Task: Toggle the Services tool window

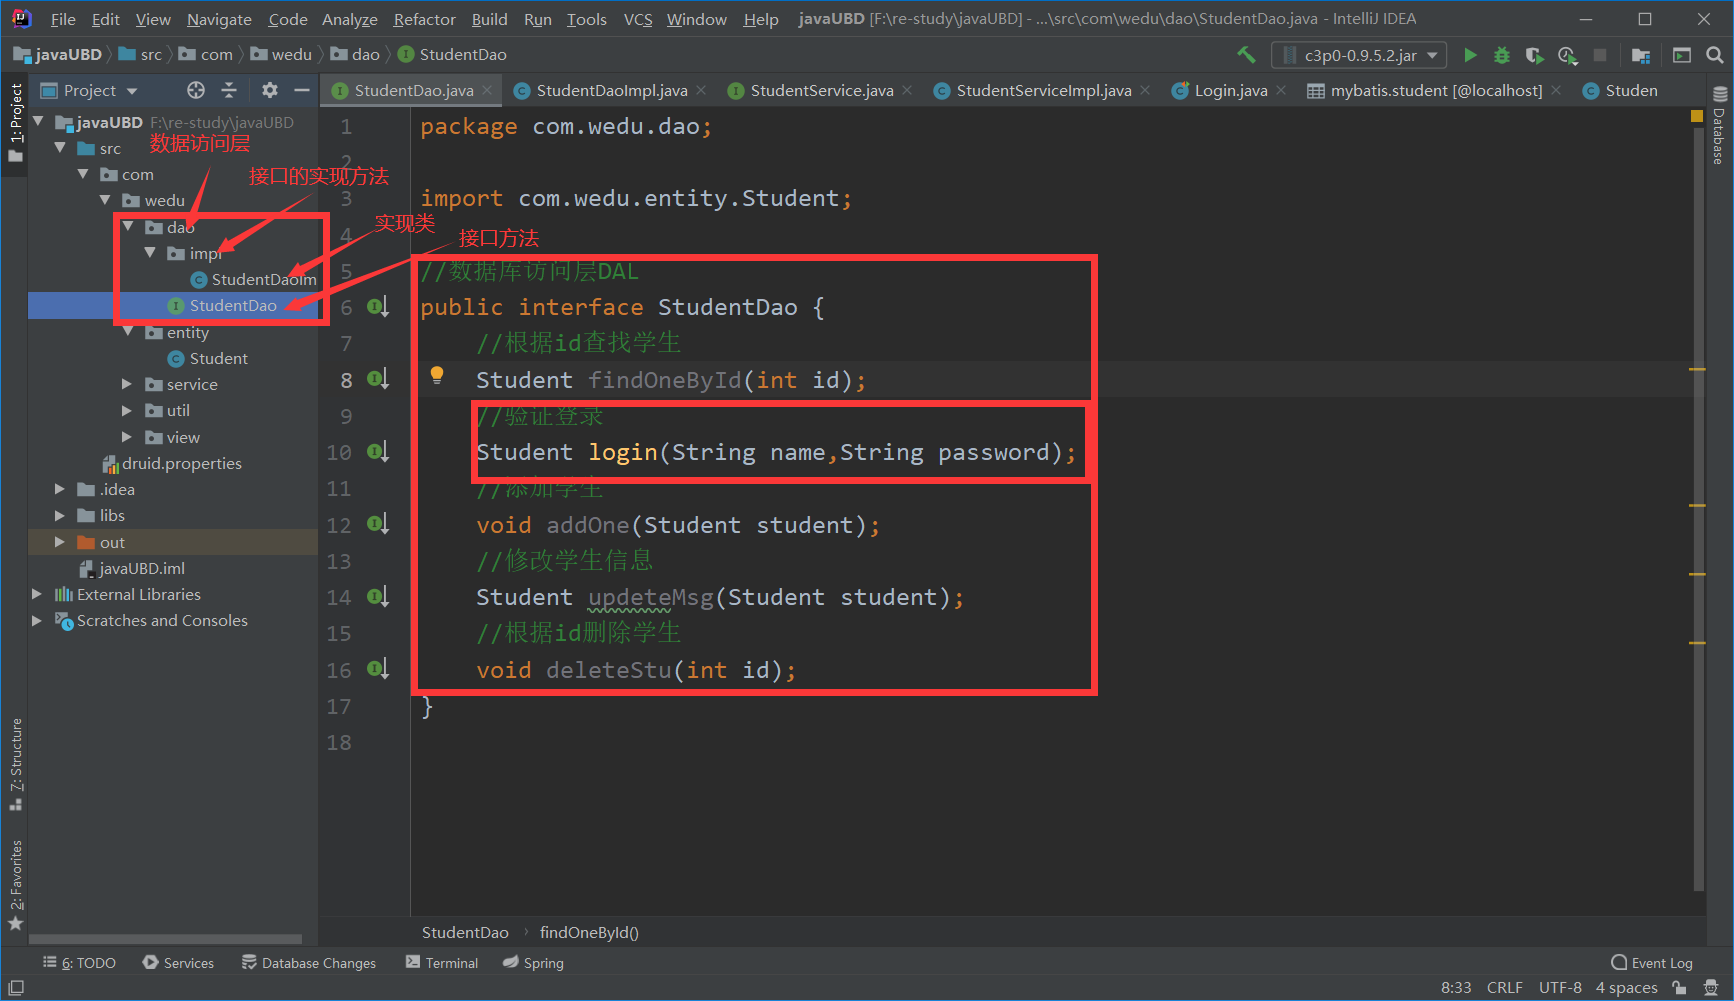Action: pos(178,963)
